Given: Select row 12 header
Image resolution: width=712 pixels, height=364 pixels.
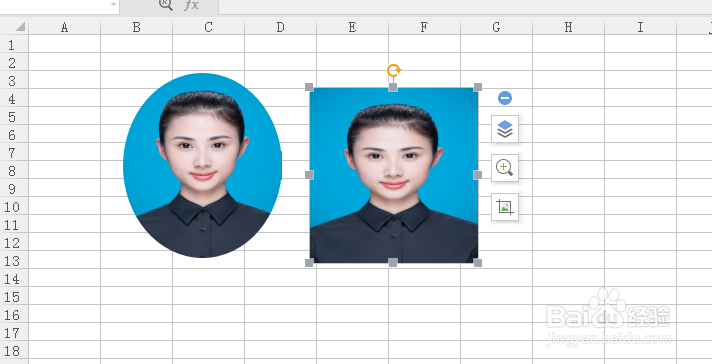Looking at the screenshot, I should (14, 242).
